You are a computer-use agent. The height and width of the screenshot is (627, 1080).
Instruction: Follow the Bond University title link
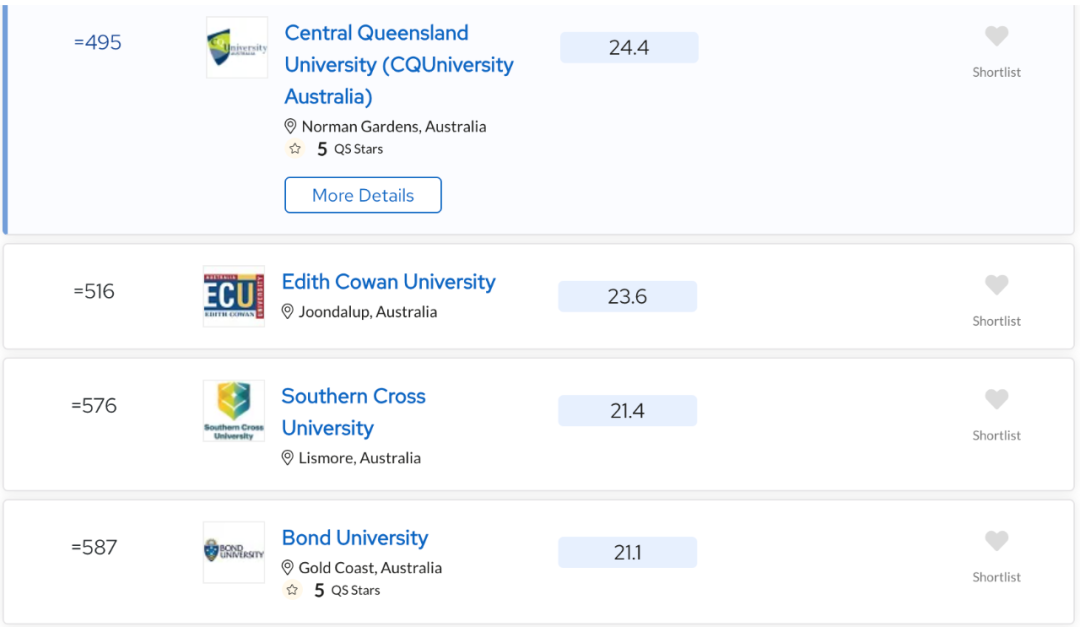[x=355, y=537]
